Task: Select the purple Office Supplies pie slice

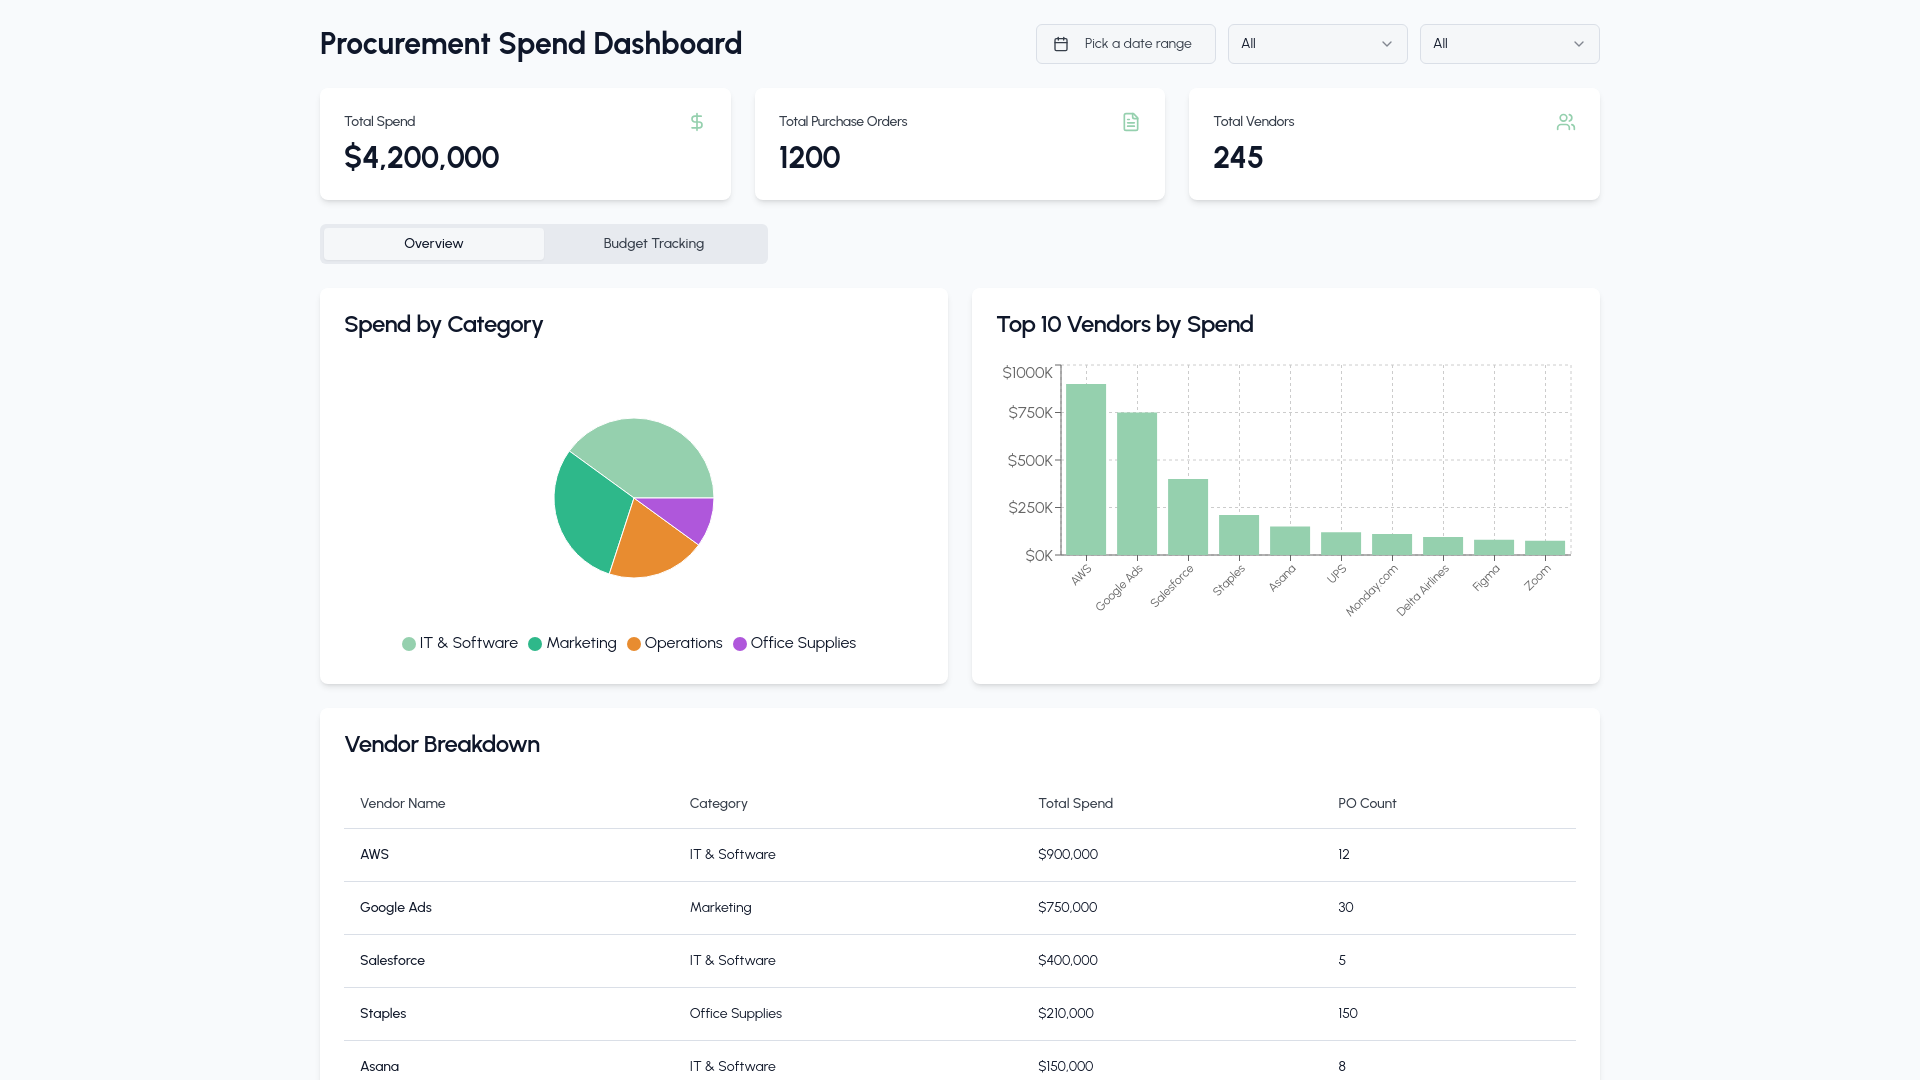Action: (x=688, y=515)
